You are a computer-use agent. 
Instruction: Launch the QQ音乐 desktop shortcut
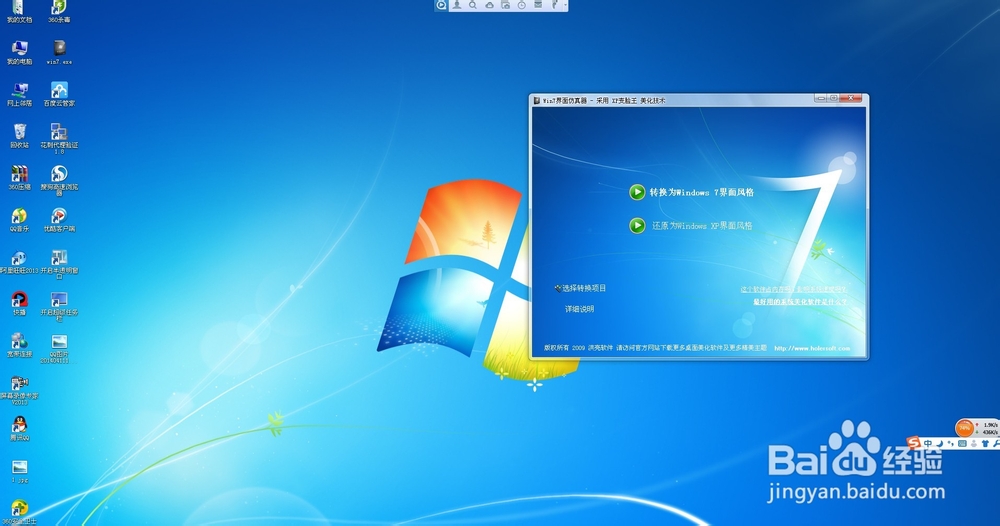(19, 220)
